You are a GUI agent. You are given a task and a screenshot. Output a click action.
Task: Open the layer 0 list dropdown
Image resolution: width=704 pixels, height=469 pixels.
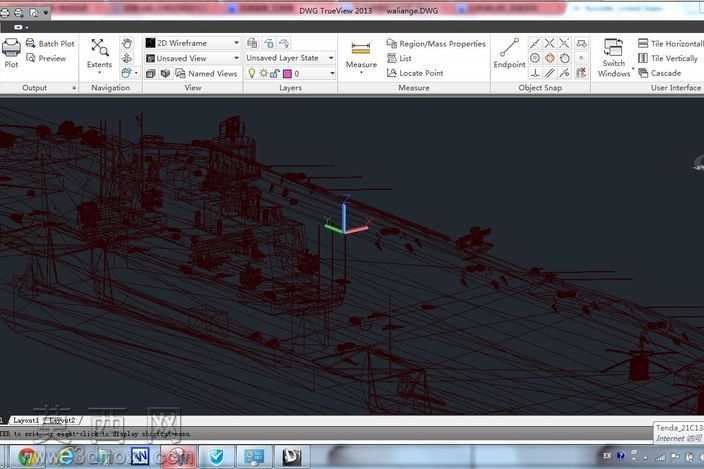pos(332,73)
